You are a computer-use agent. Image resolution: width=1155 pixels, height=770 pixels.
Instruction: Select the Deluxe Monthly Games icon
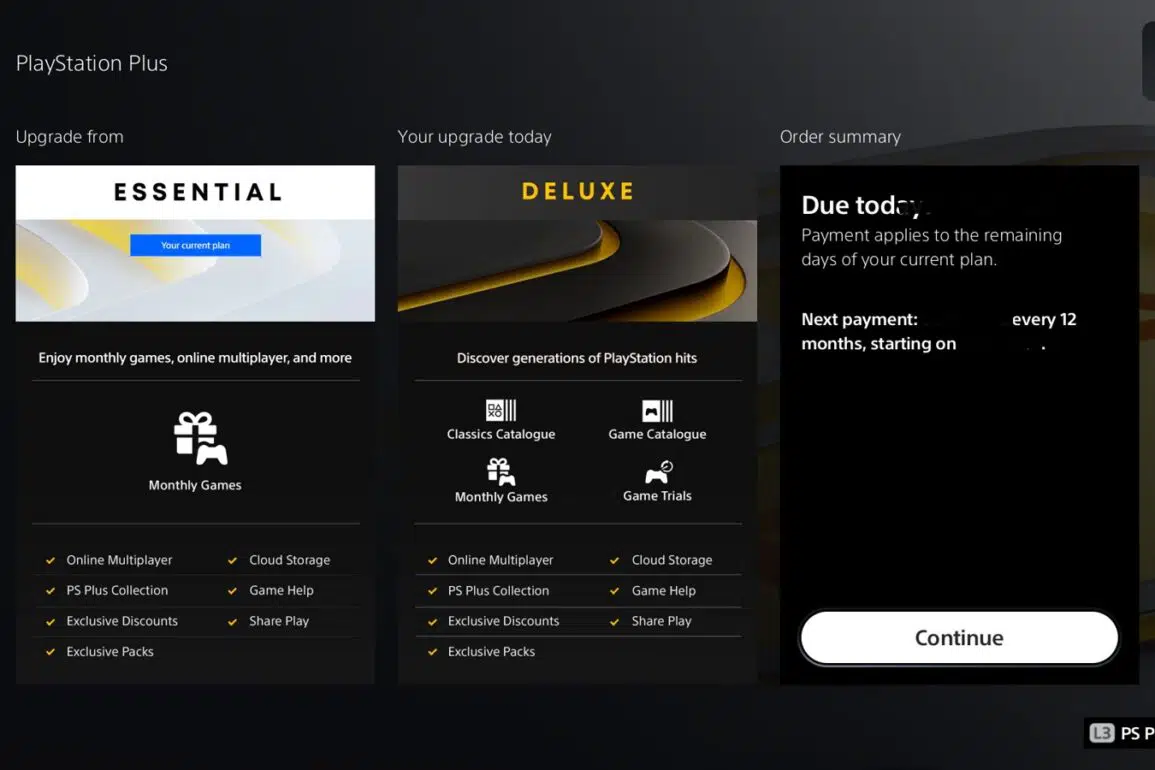pyautogui.click(x=501, y=472)
